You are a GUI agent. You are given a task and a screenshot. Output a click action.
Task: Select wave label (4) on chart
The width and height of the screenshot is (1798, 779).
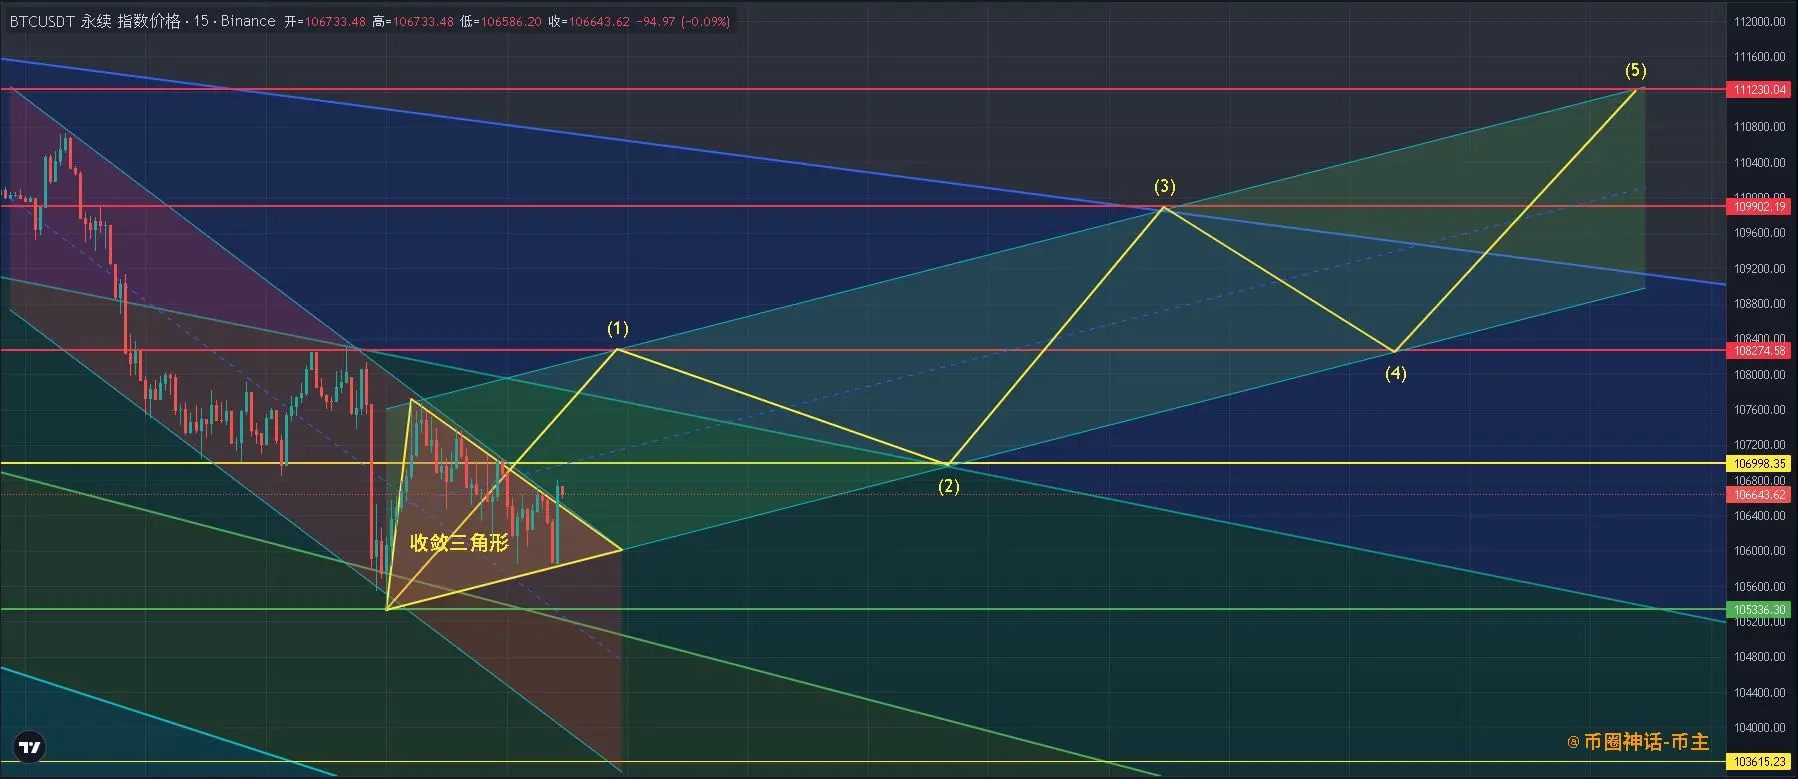click(x=1396, y=374)
